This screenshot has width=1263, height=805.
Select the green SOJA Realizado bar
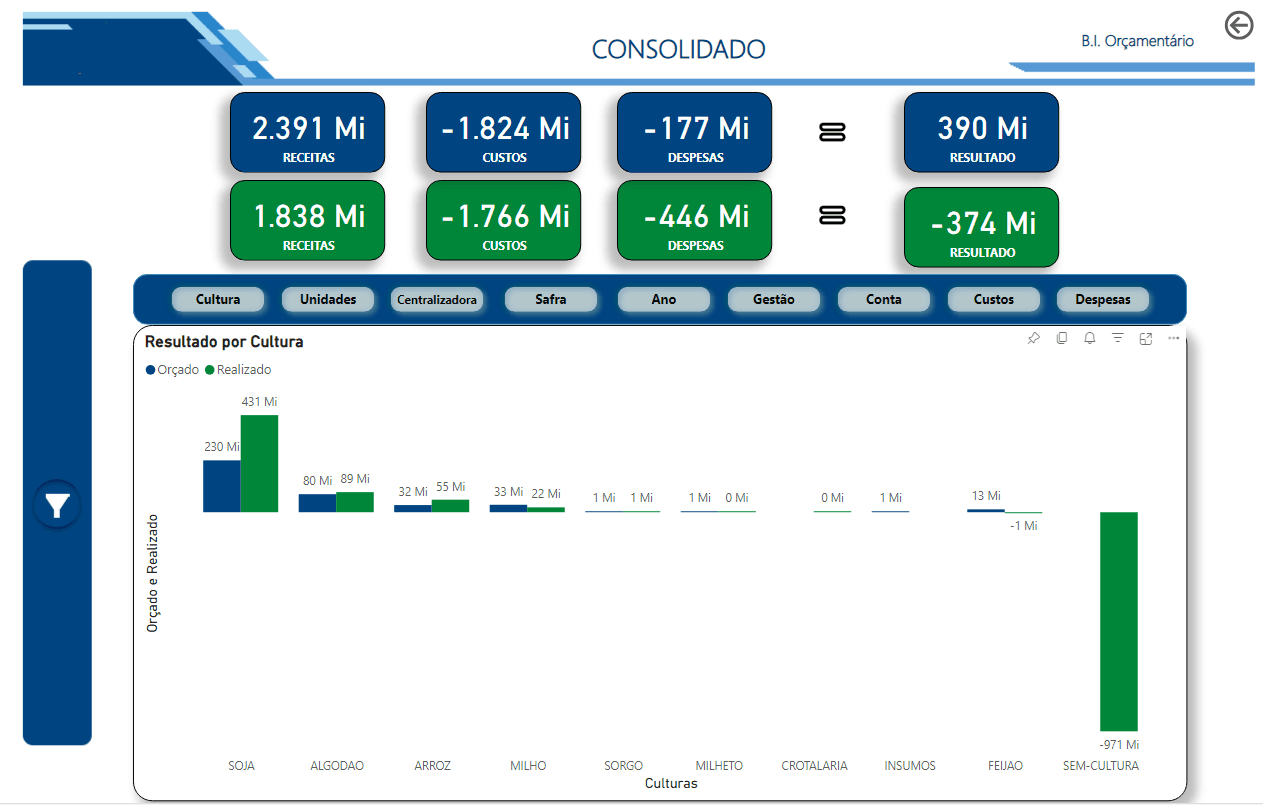click(x=259, y=463)
